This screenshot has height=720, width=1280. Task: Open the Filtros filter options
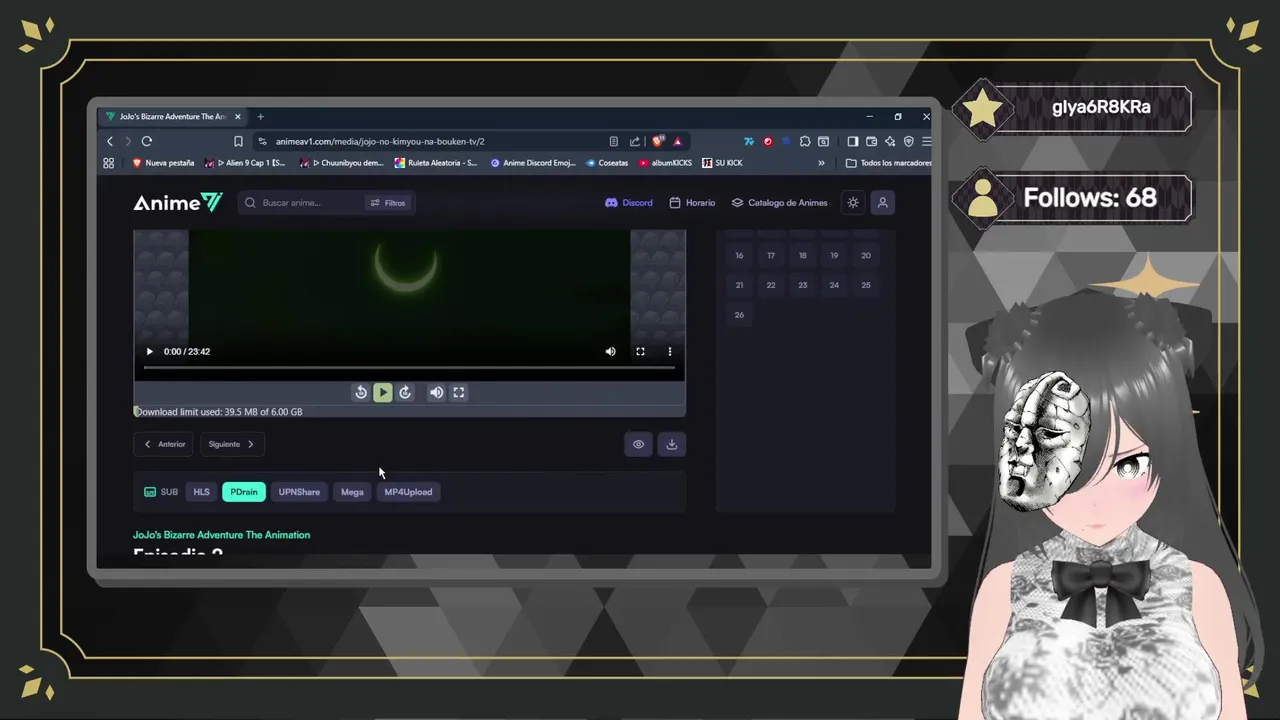(388, 203)
